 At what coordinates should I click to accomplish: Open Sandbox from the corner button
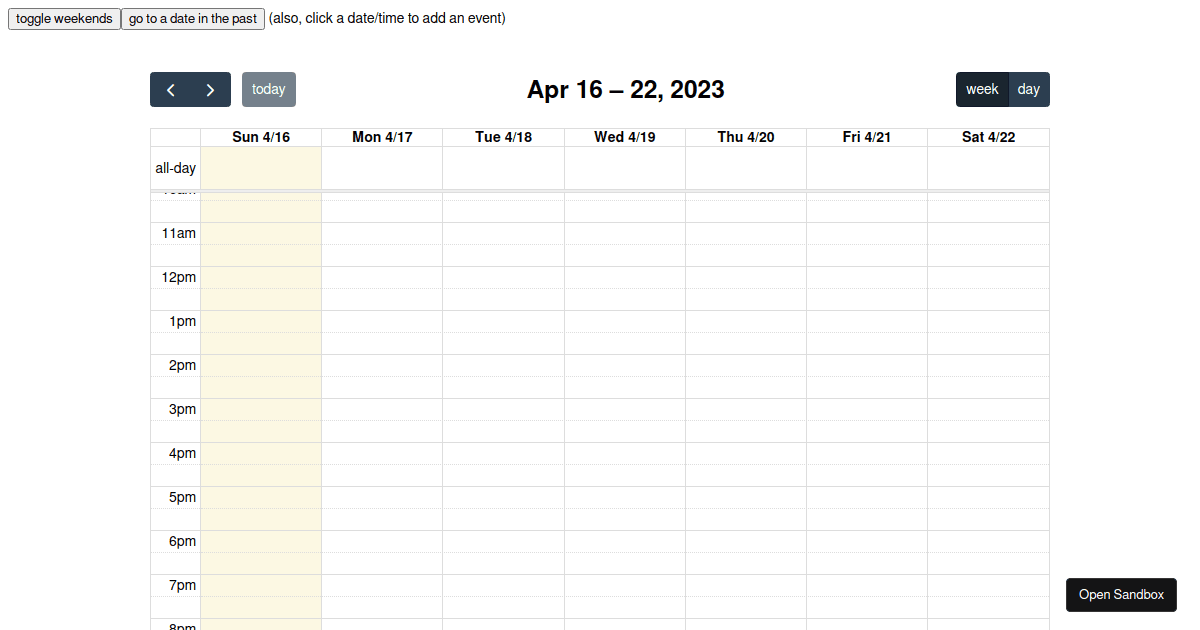(x=1121, y=594)
